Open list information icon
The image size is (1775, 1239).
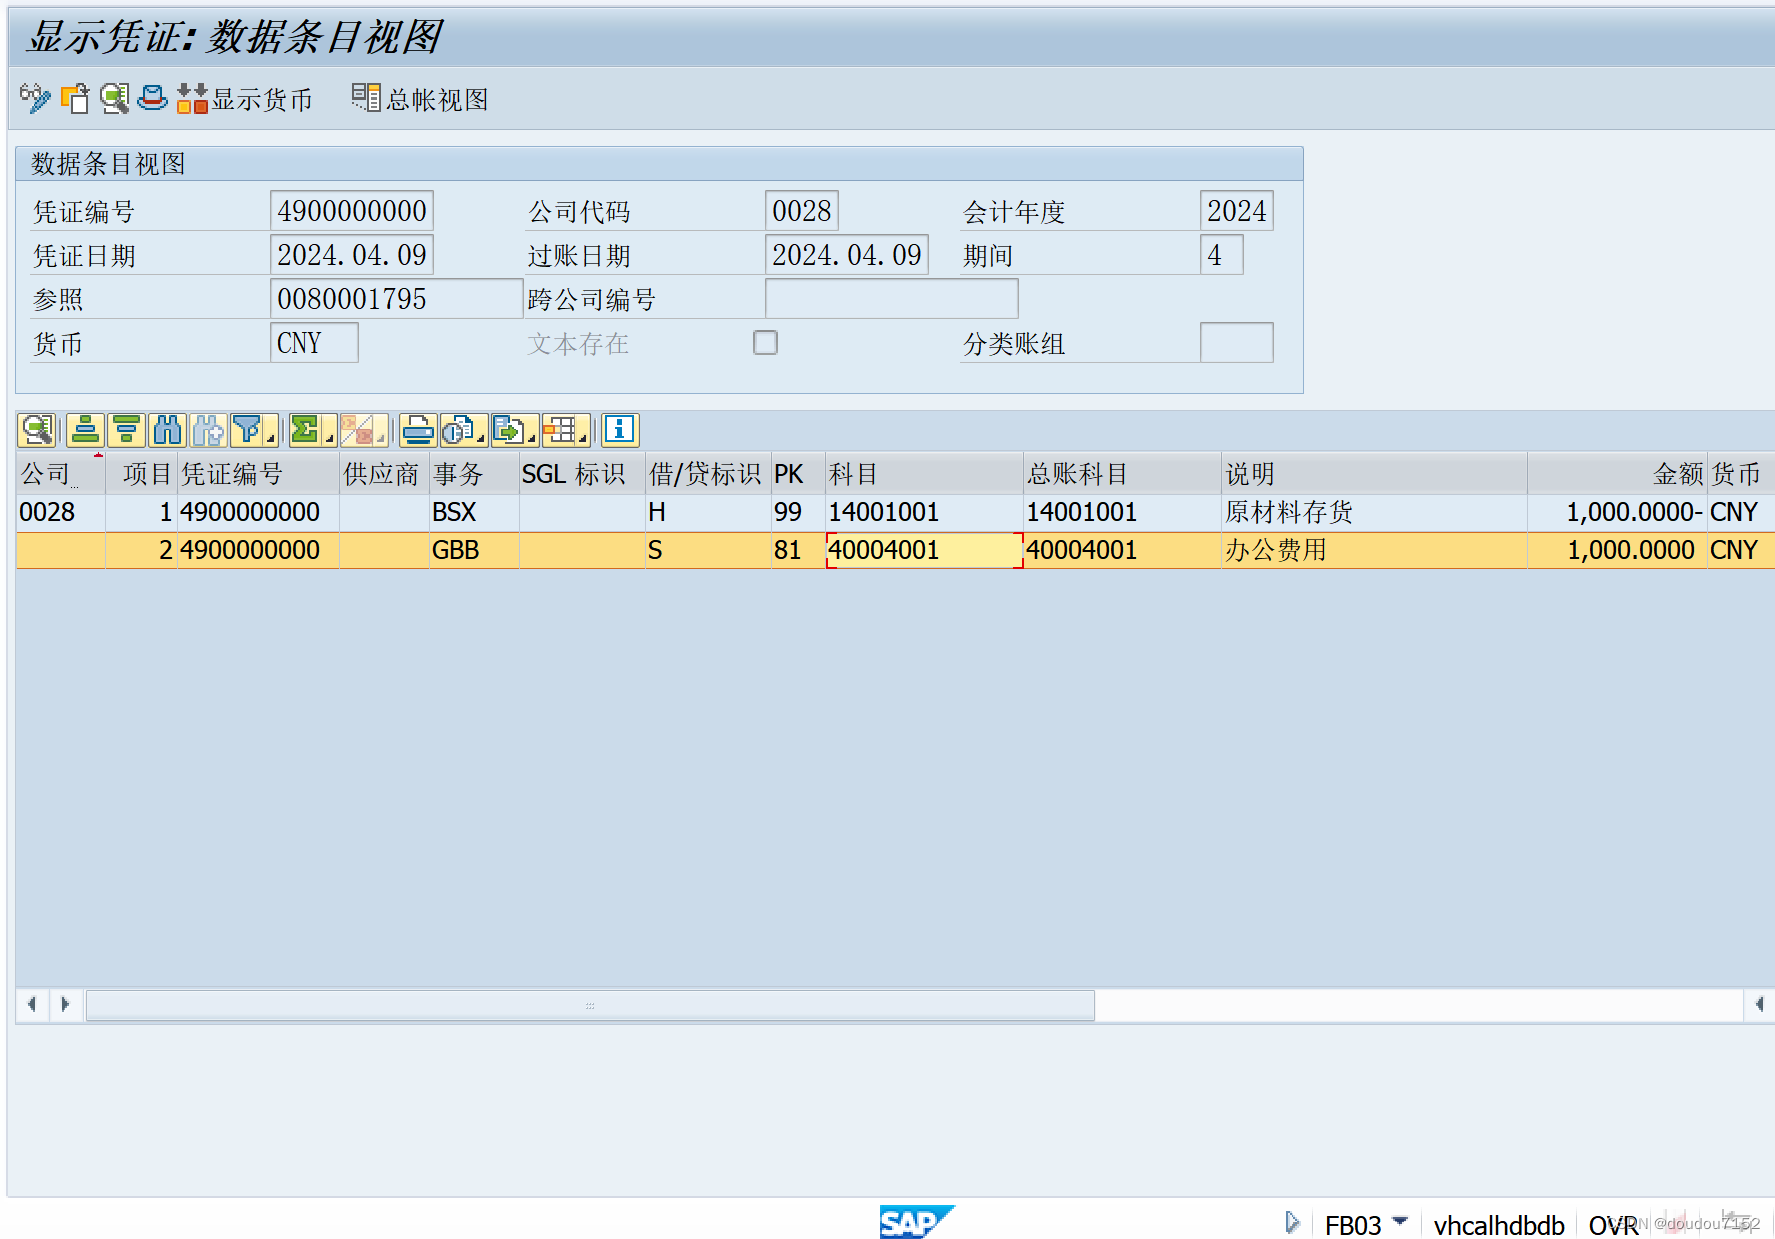tap(618, 430)
